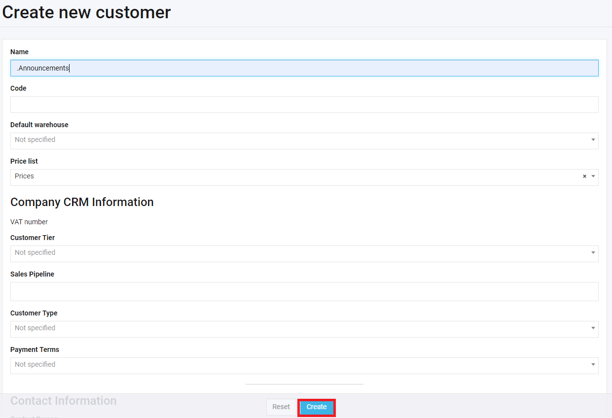Viewport: 612px width, 418px height.
Task: Open the Default warehouse combo box
Action: [300, 140]
